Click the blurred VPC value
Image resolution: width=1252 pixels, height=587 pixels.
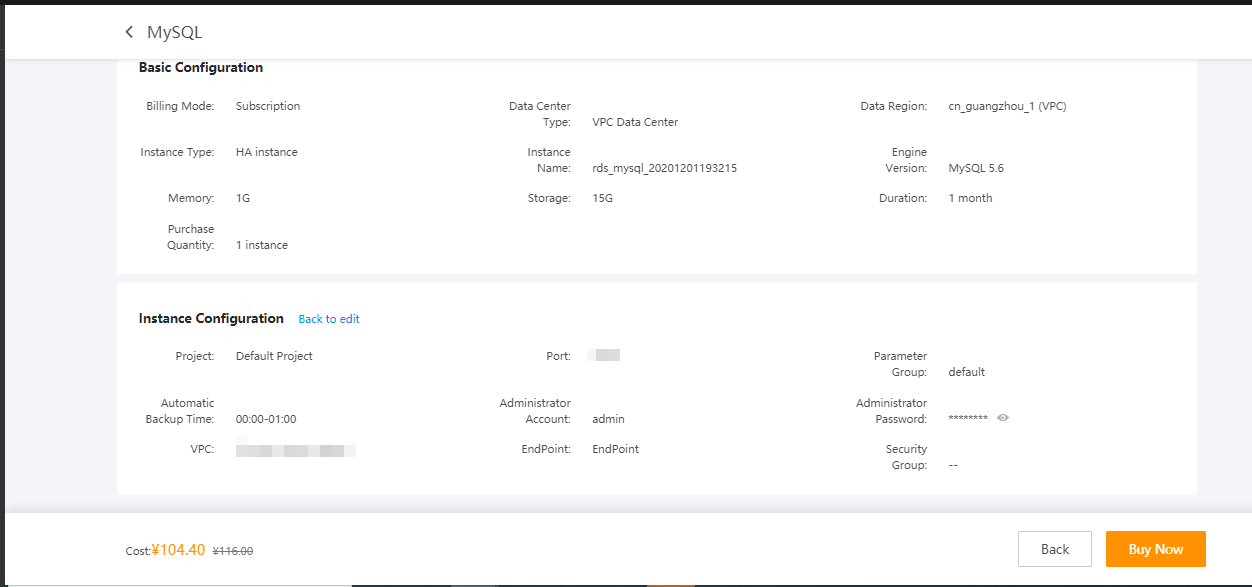tap(296, 449)
